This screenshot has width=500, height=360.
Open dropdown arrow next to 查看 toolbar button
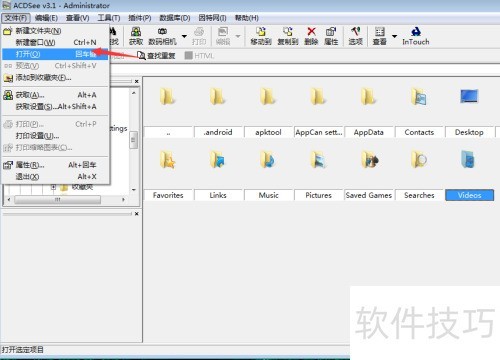[x=394, y=36]
